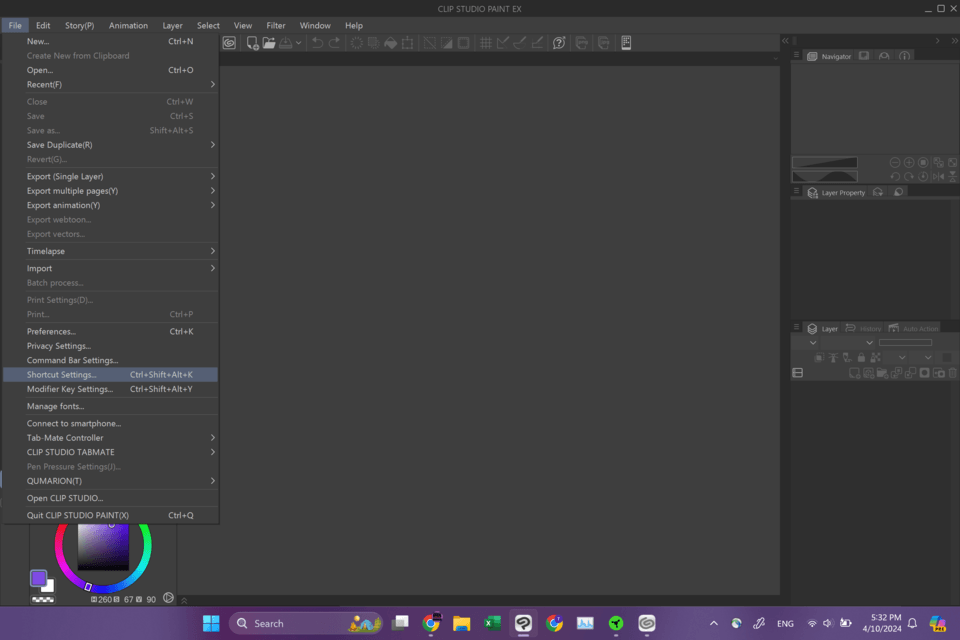Choose Shortcut Settings... in File menu
This screenshot has width=960, height=640.
click(x=110, y=375)
